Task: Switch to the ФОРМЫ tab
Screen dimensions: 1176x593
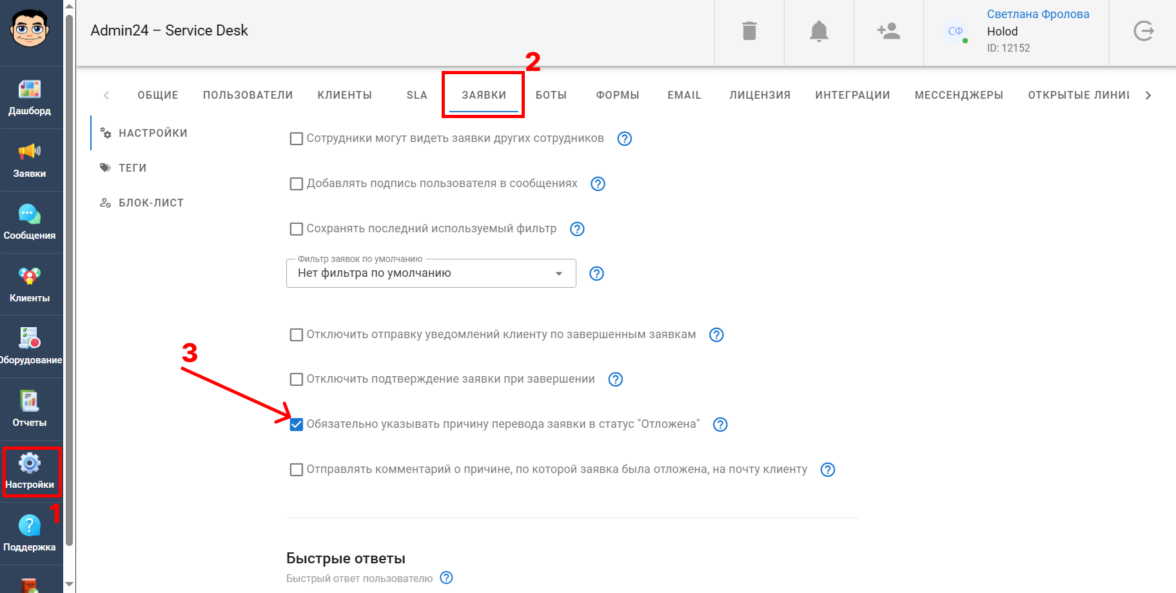Action: coord(617,95)
